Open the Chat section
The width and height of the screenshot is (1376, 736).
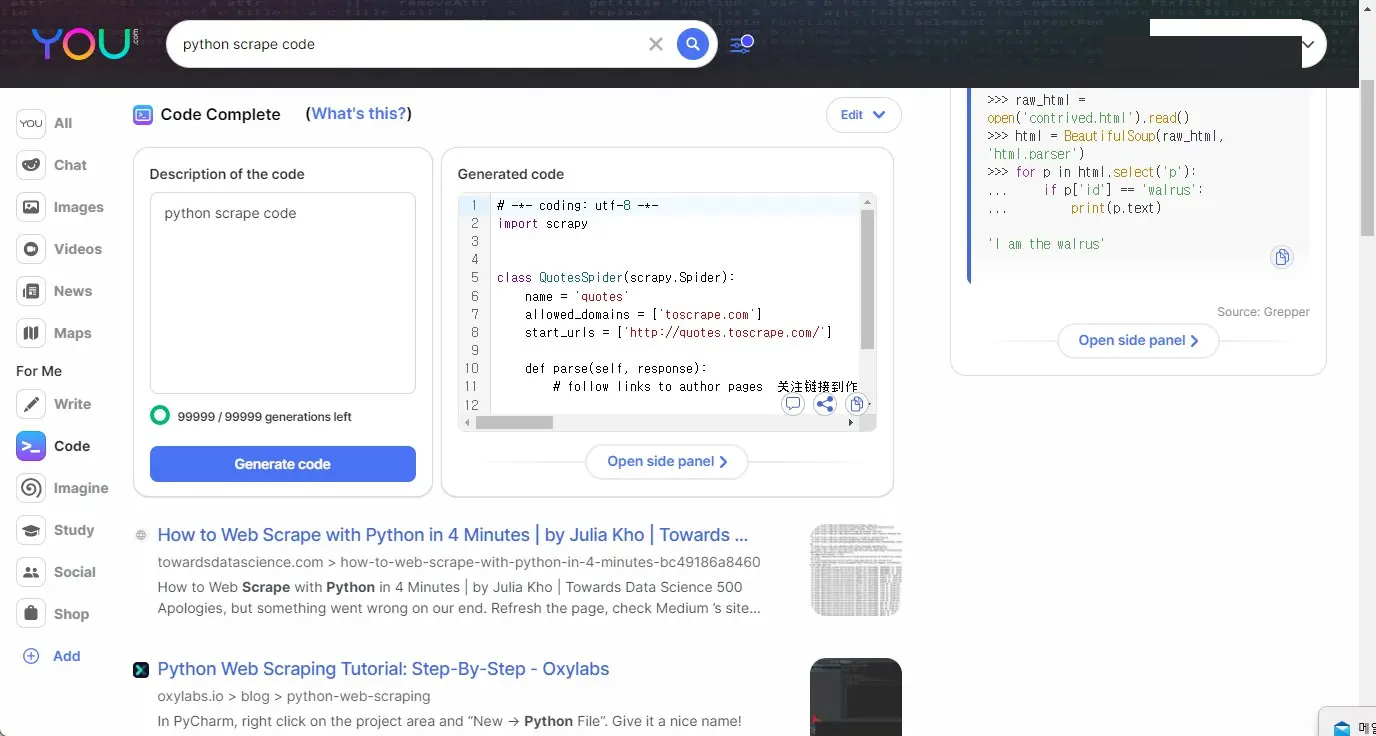(52, 165)
